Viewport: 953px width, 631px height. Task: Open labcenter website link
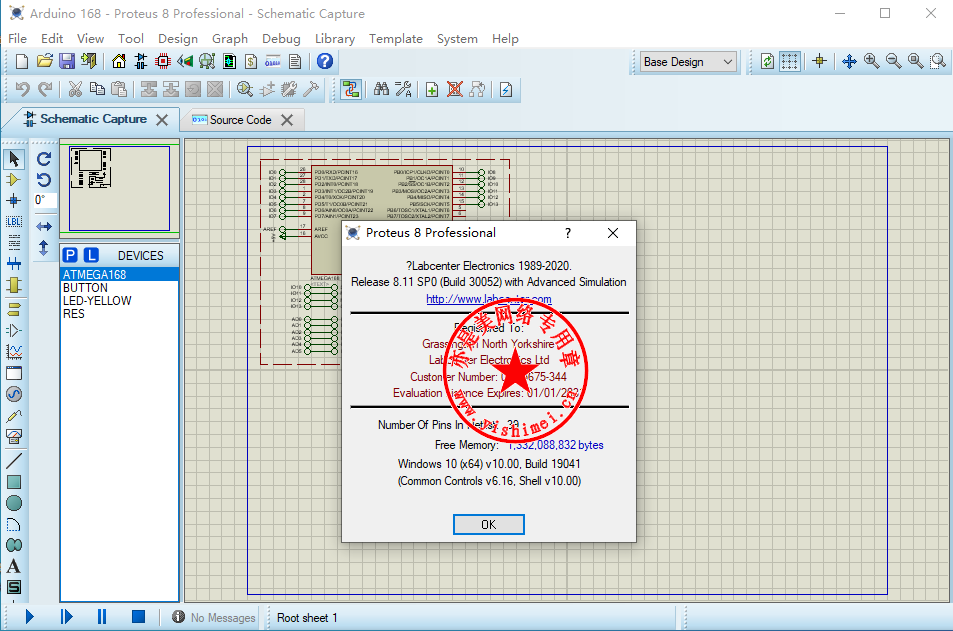489,299
